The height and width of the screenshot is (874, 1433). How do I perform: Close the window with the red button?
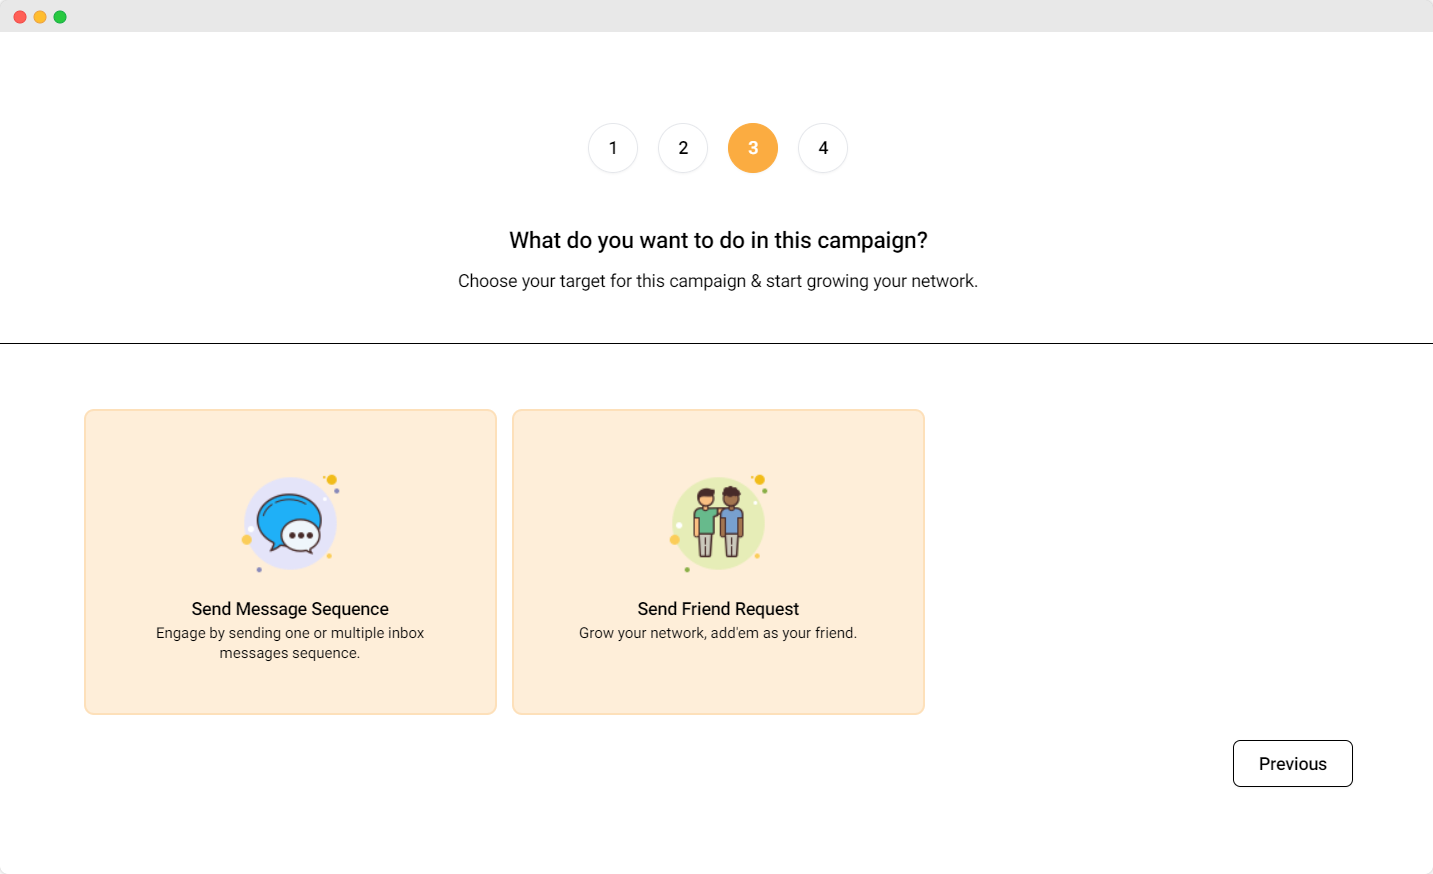[x=20, y=17]
